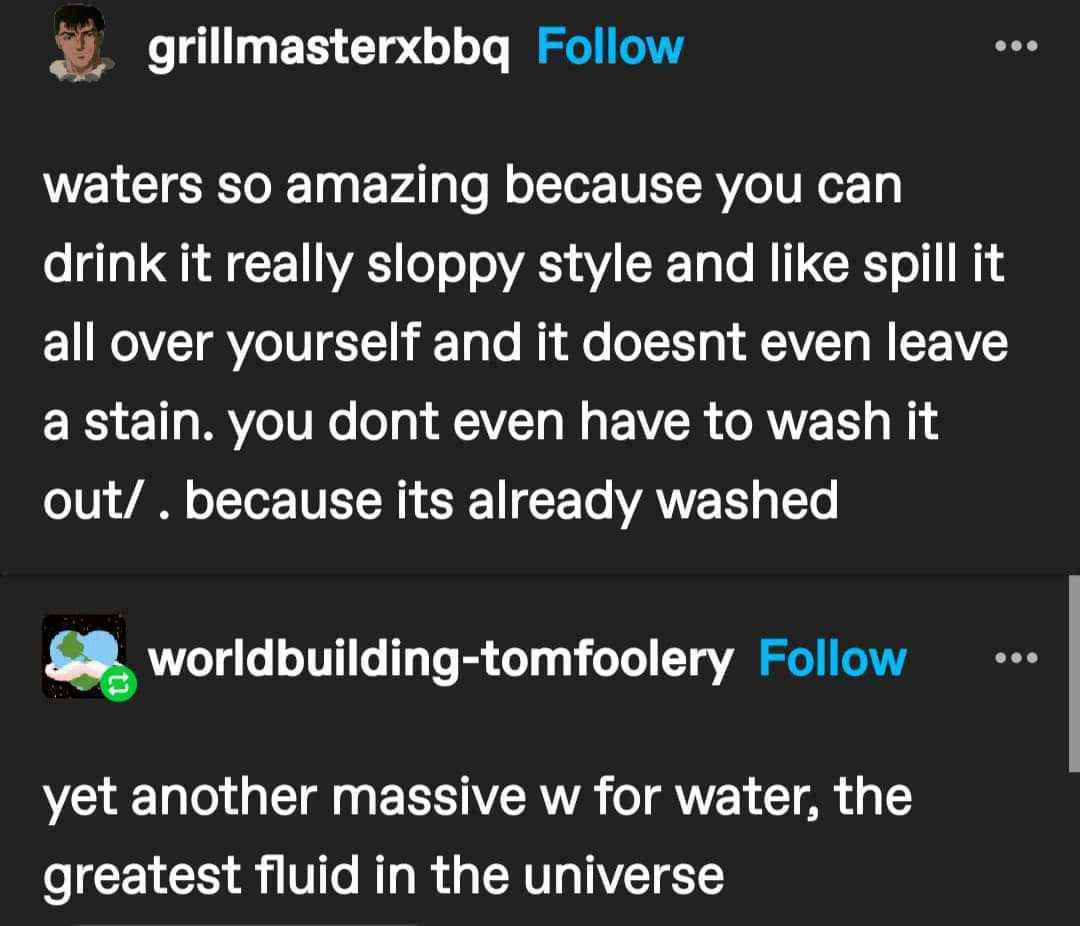The width and height of the screenshot is (1080, 926).
Task: Click the gray scrollbar on right edge
Action: pyautogui.click(x=1074, y=673)
